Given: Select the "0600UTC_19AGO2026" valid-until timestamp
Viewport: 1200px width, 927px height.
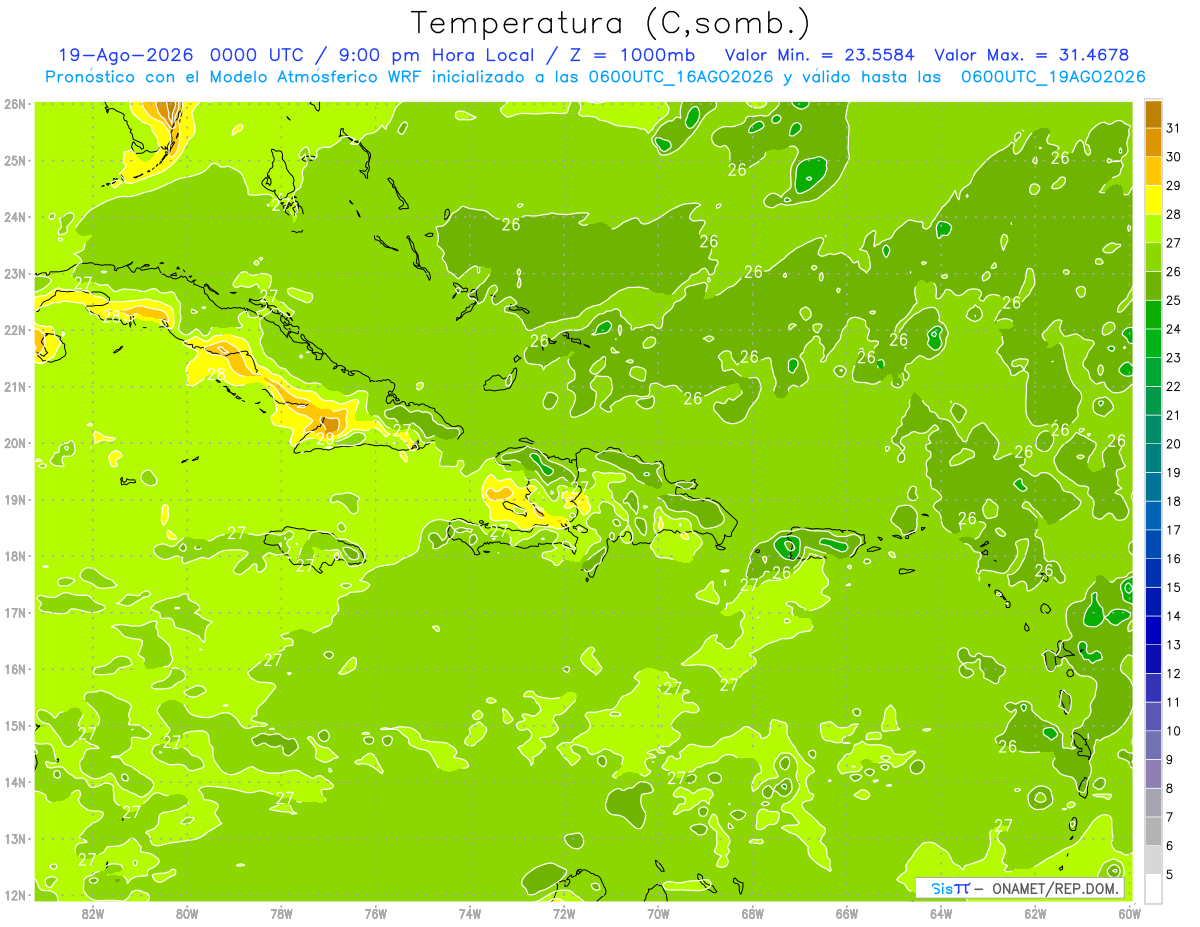Looking at the screenshot, I should pos(1052,76).
